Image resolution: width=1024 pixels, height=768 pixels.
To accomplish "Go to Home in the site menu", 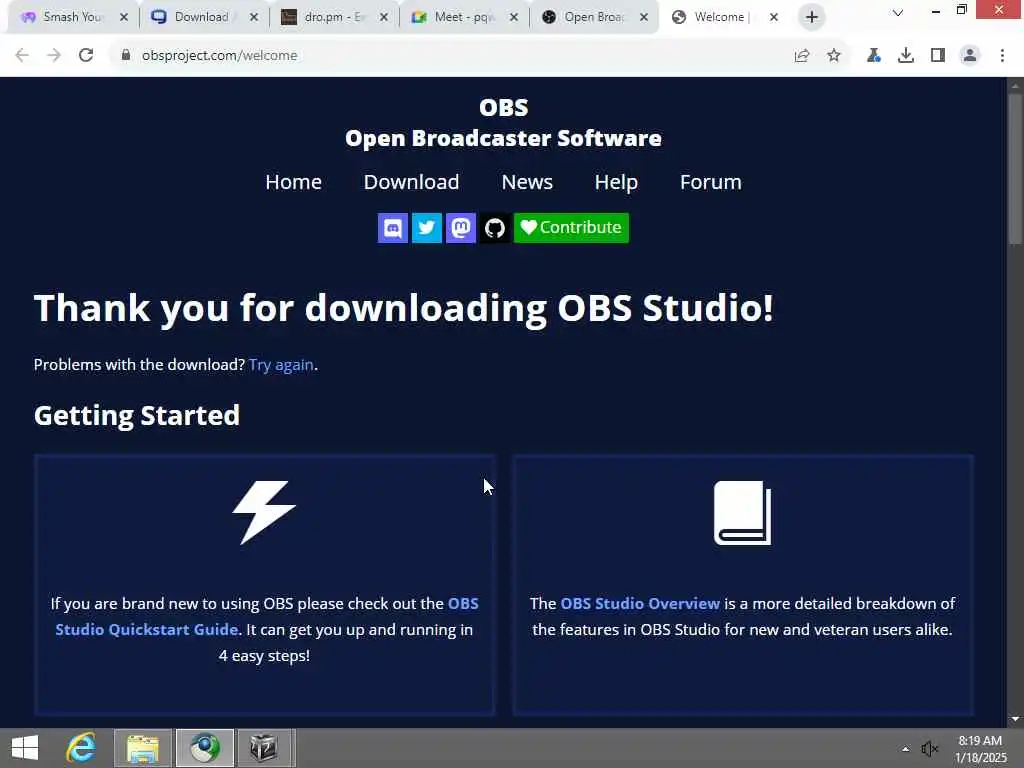I will click(293, 182).
